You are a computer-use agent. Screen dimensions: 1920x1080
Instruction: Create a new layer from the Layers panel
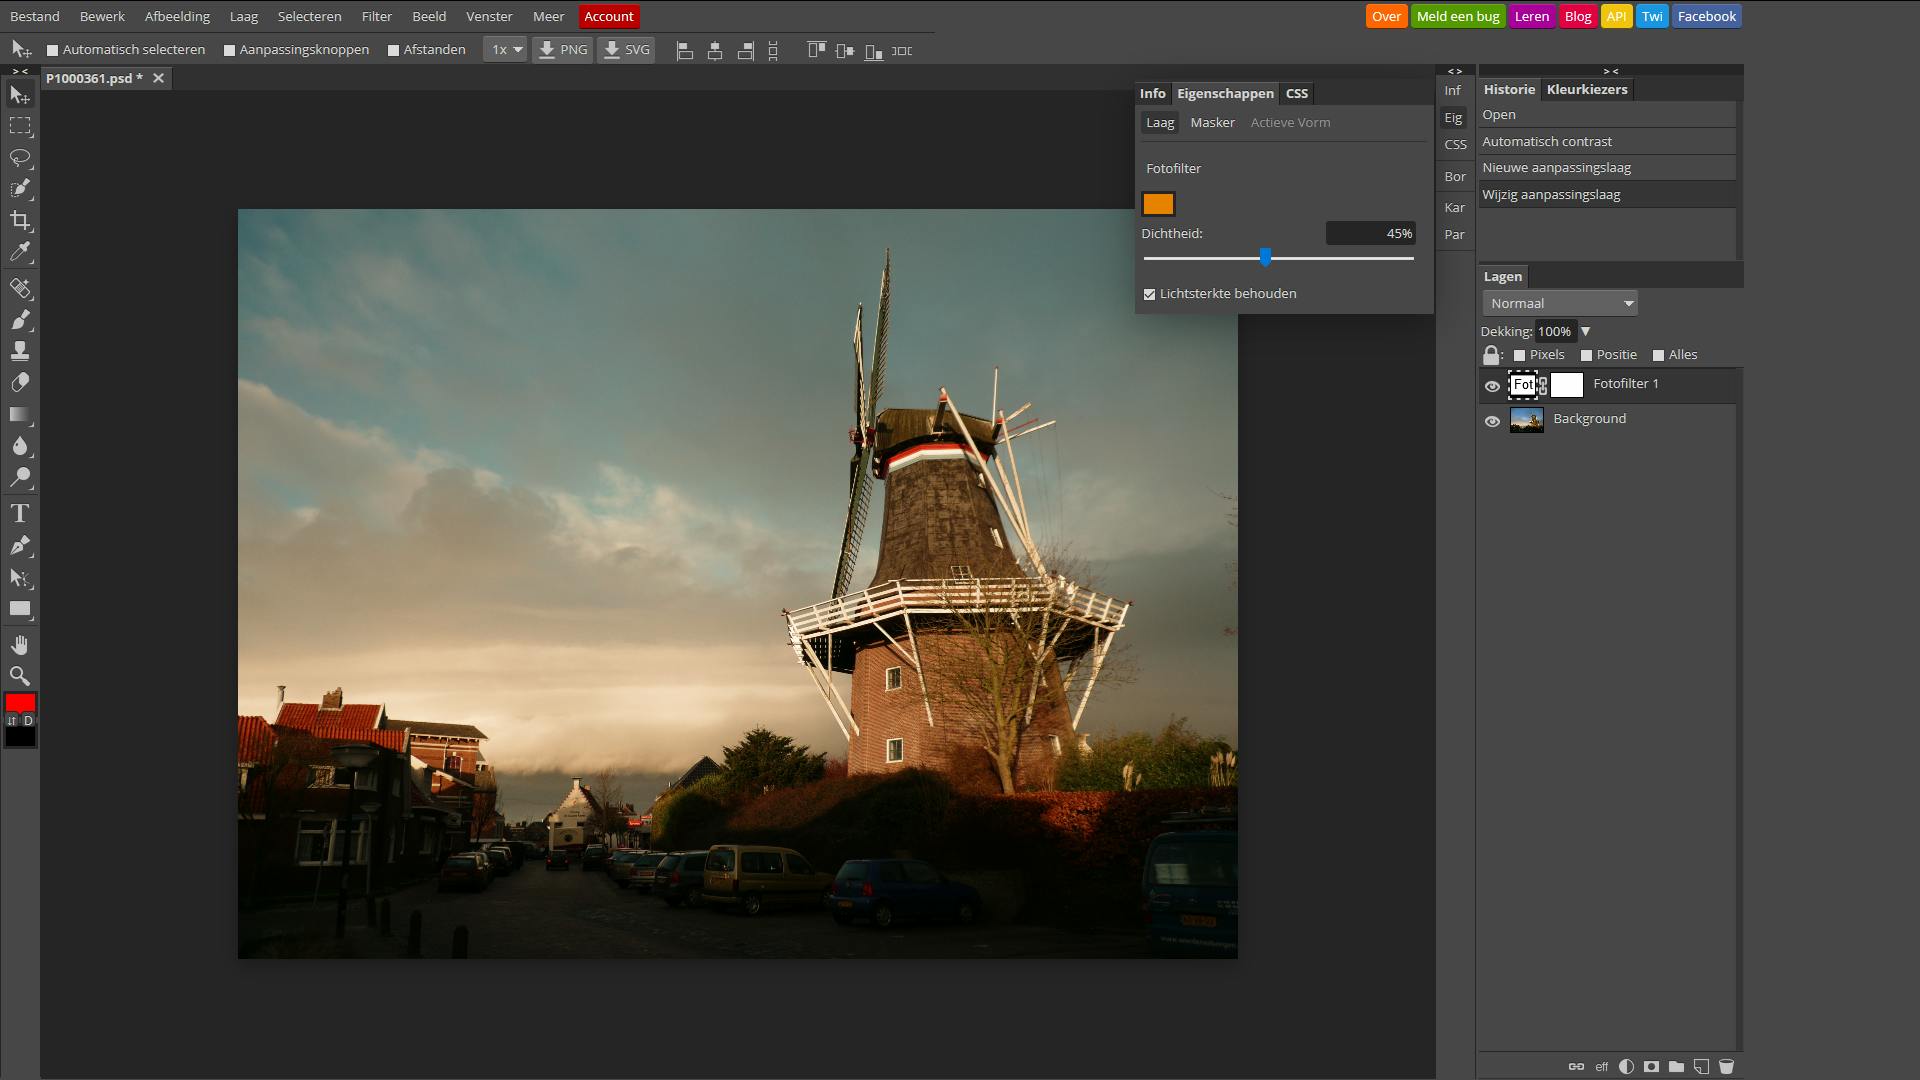click(x=1702, y=1066)
